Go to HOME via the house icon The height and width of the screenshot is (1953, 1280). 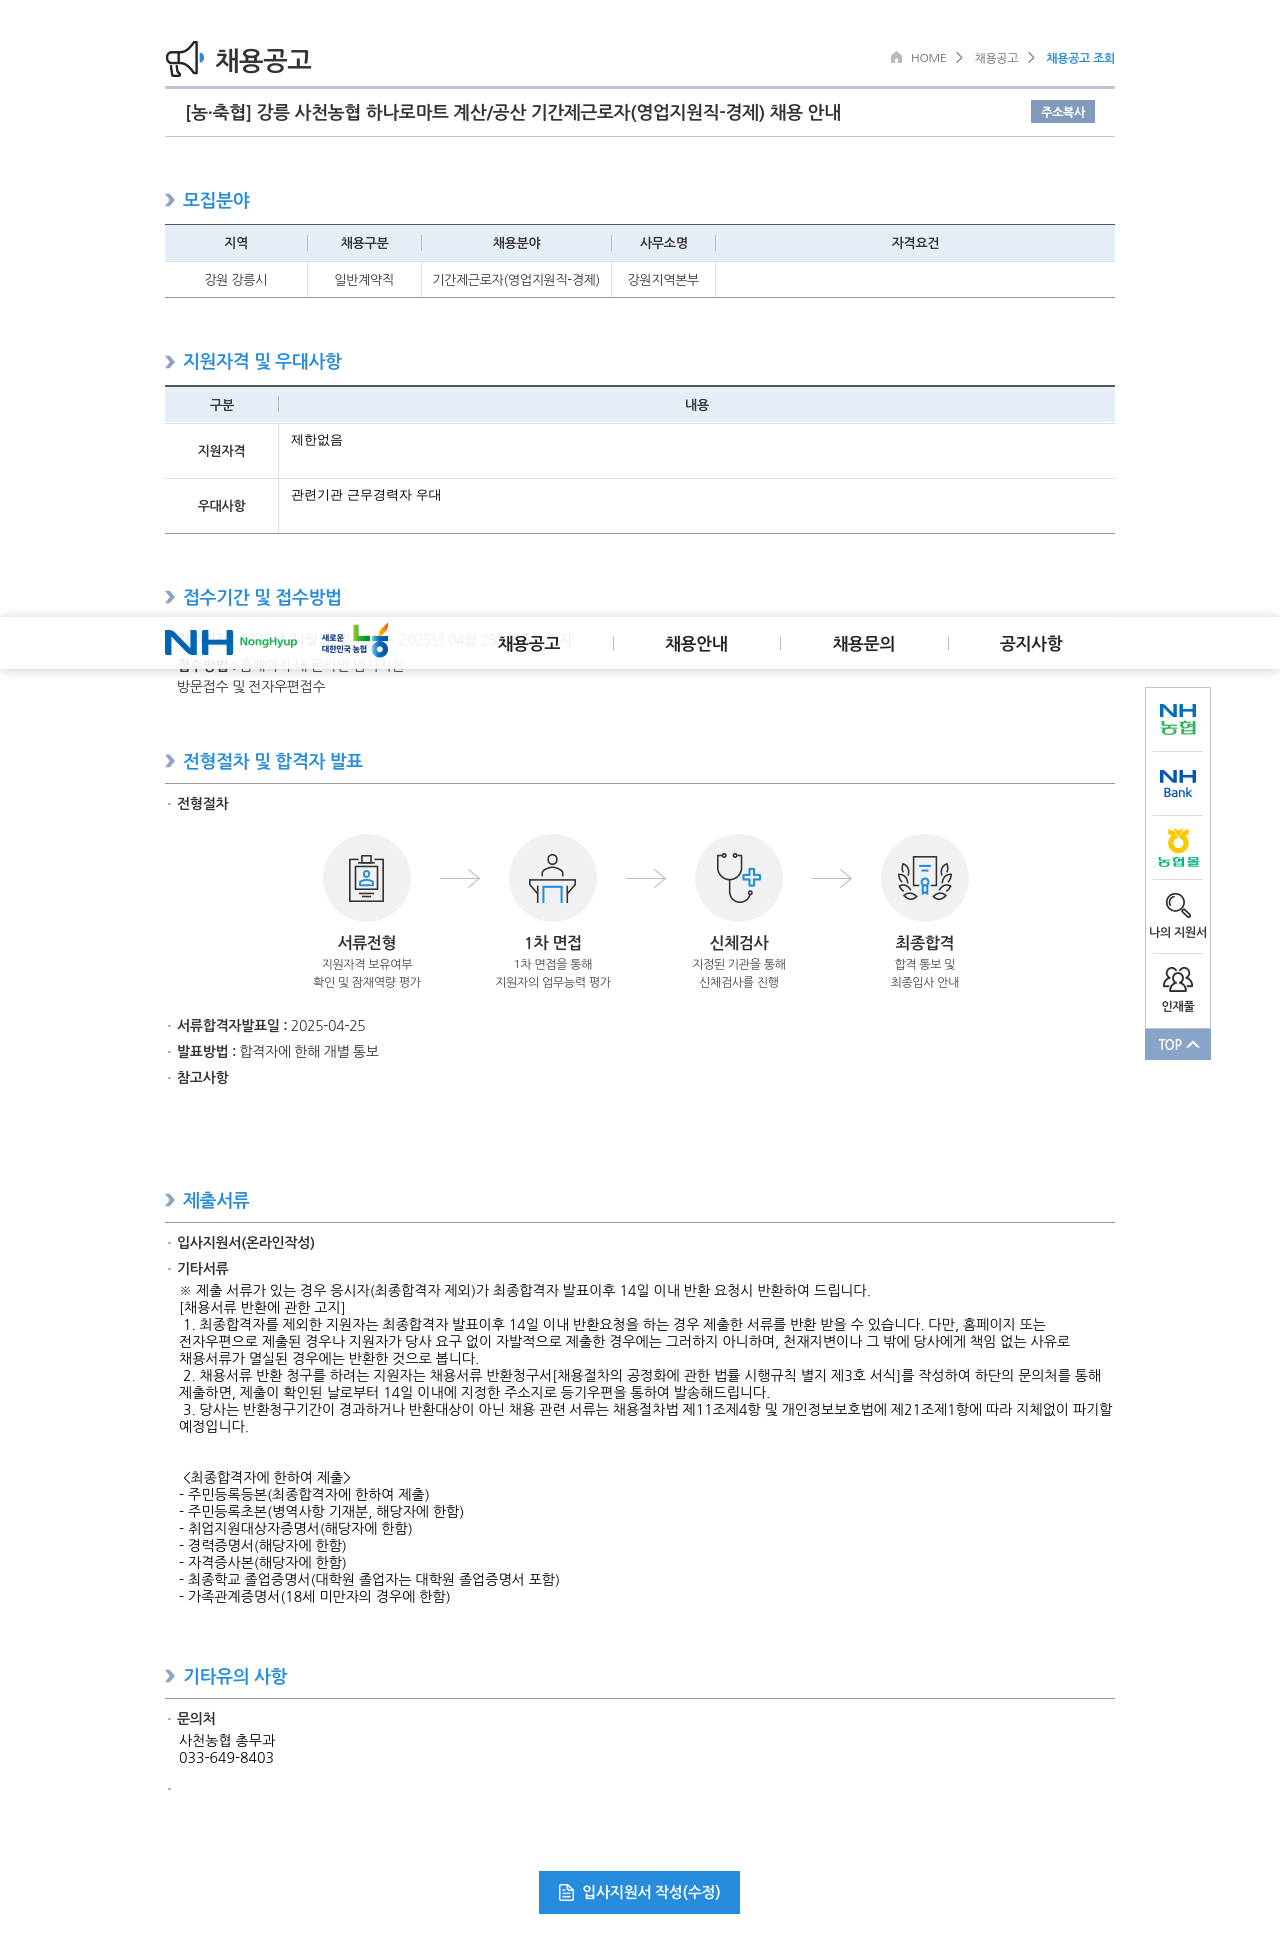click(897, 57)
